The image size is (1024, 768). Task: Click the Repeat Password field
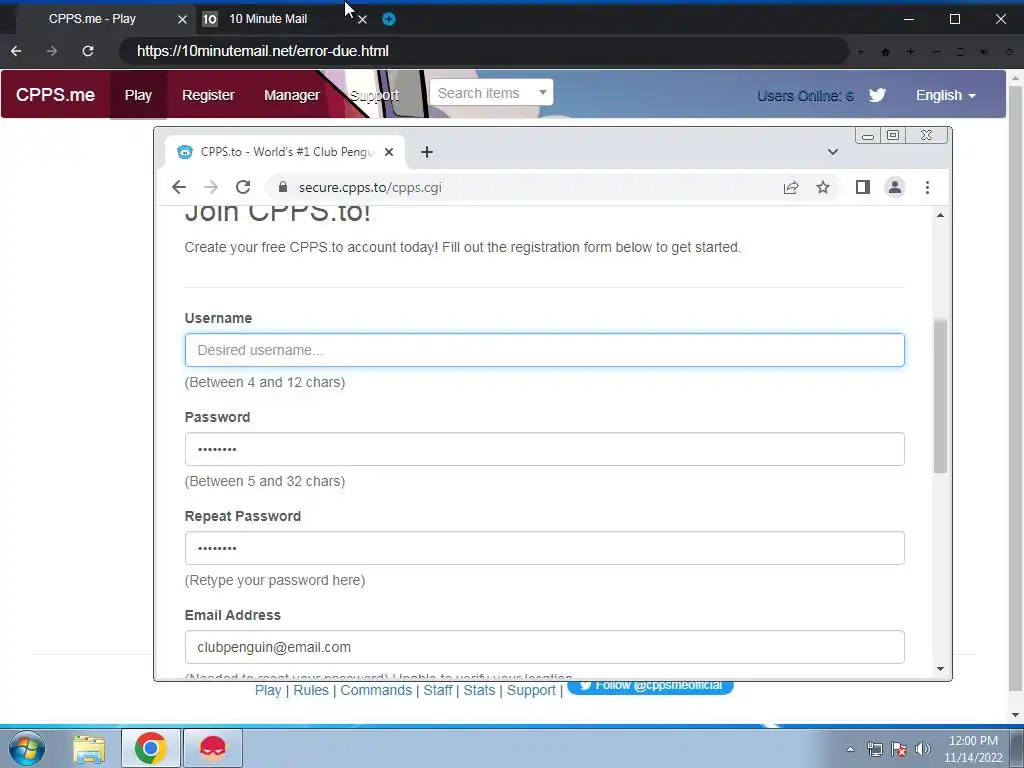545,548
